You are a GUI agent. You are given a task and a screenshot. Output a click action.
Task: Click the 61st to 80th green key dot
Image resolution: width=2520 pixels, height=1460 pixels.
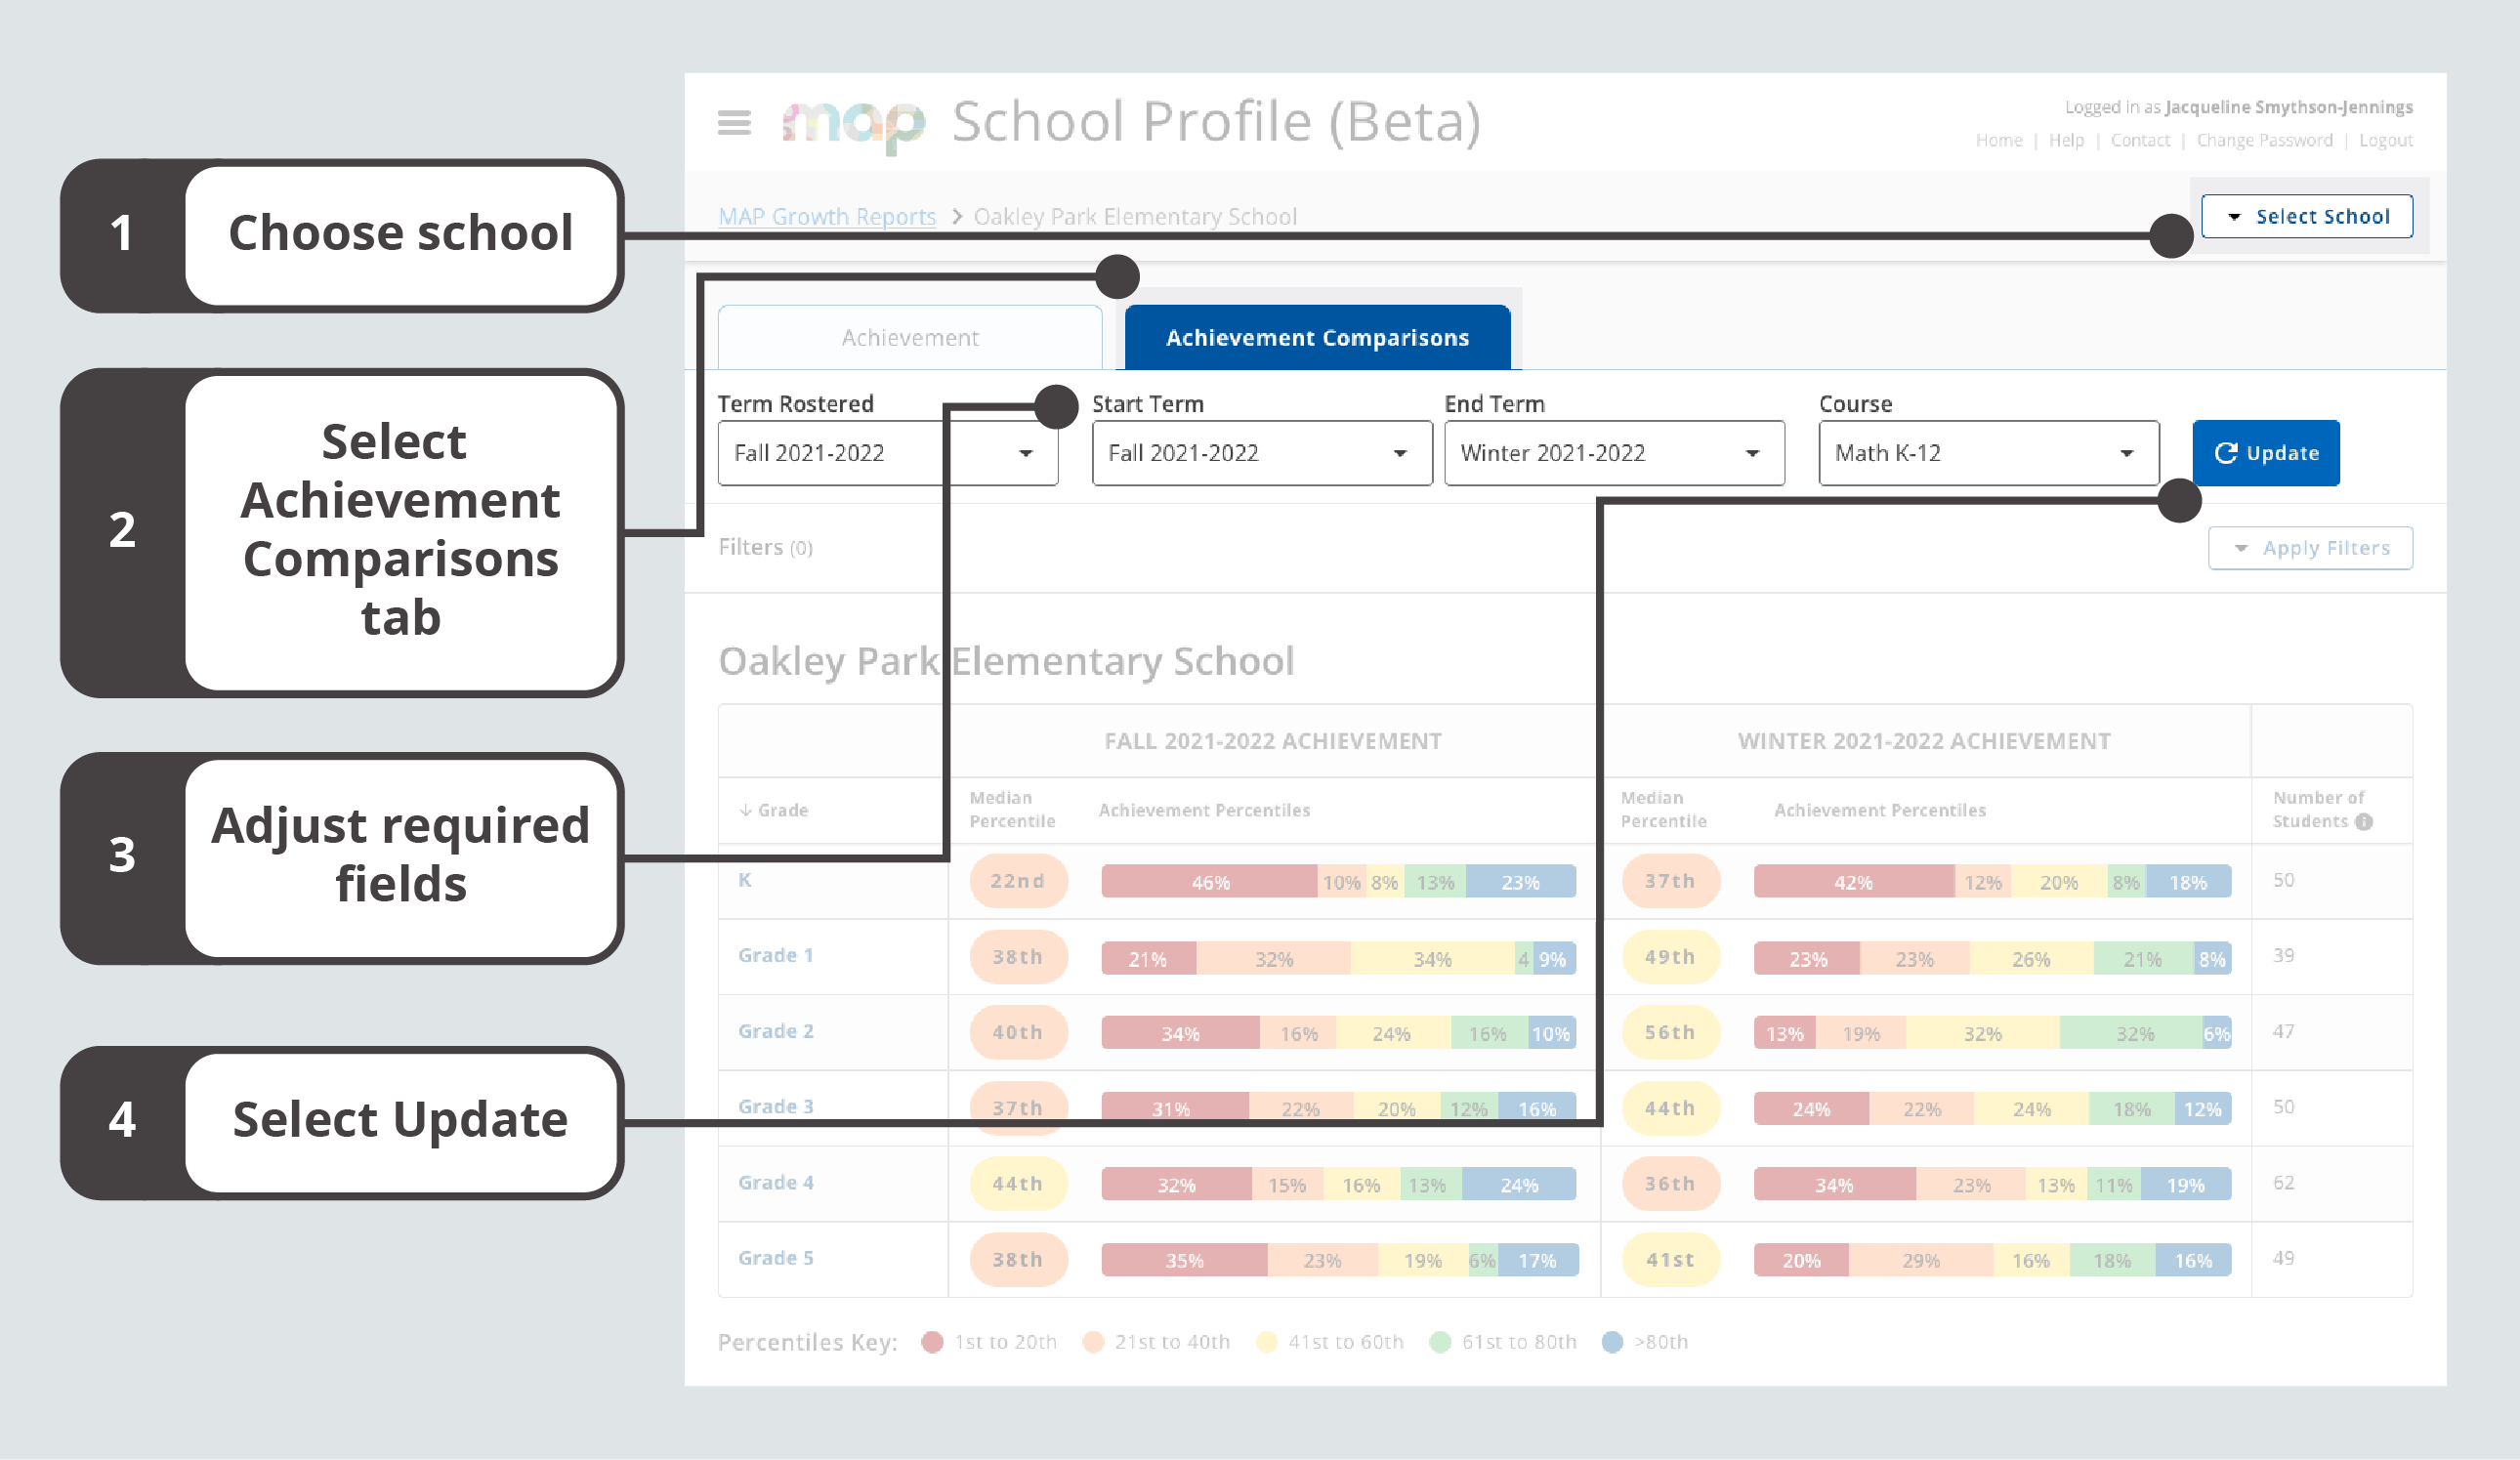(1440, 1342)
